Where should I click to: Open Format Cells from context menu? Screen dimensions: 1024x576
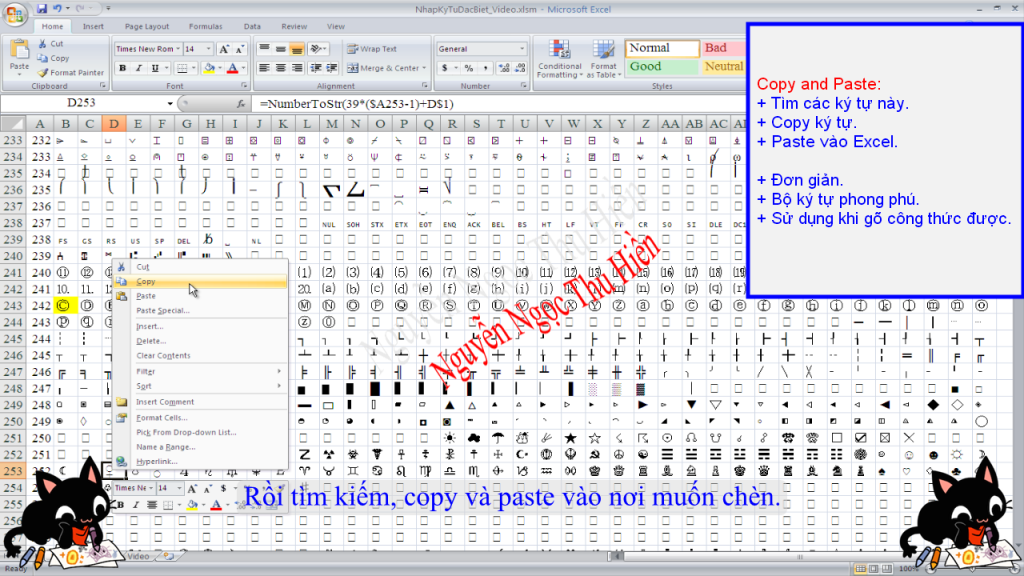(x=200, y=418)
